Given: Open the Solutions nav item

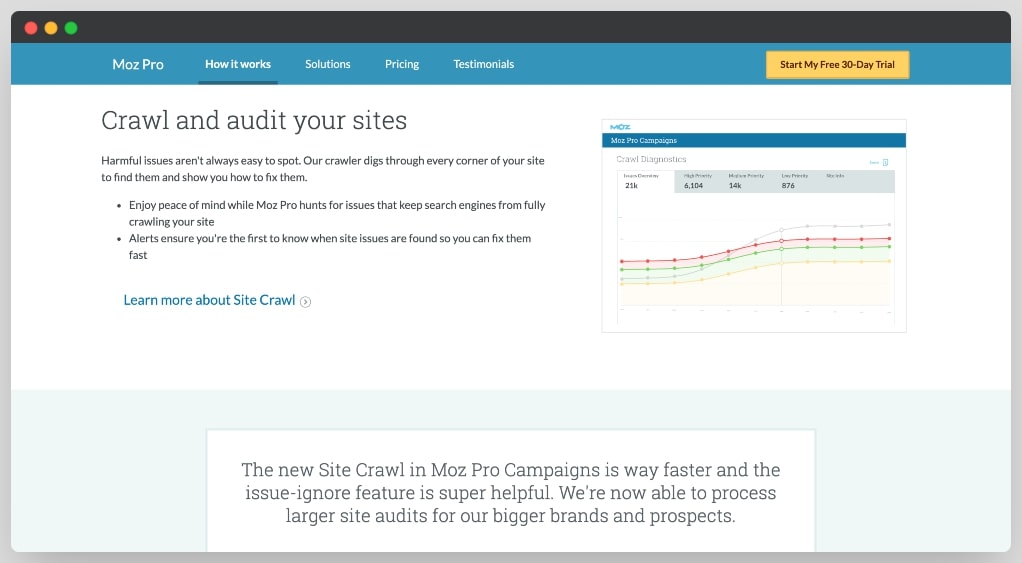Looking at the screenshot, I should [328, 64].
